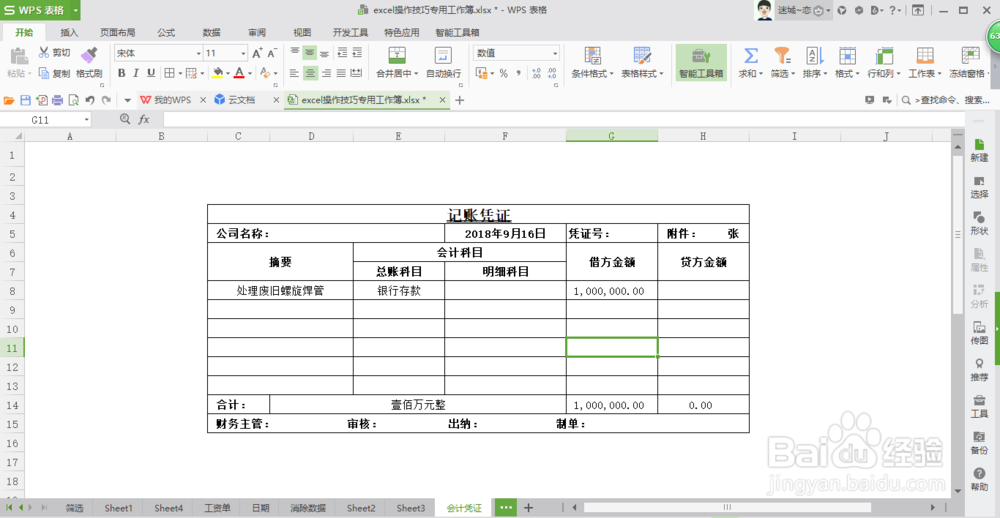
Task: Toggle bold formatting
Action: 121,73
